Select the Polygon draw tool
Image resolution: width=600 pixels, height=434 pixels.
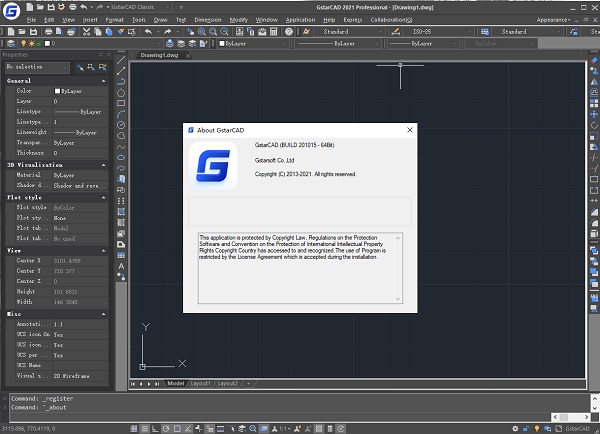[122, 92]
